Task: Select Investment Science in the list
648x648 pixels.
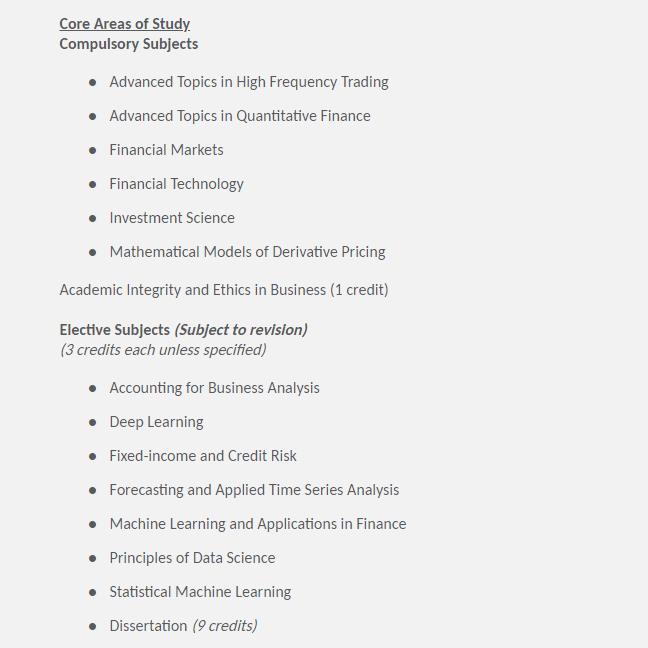Action: (172, 218)
